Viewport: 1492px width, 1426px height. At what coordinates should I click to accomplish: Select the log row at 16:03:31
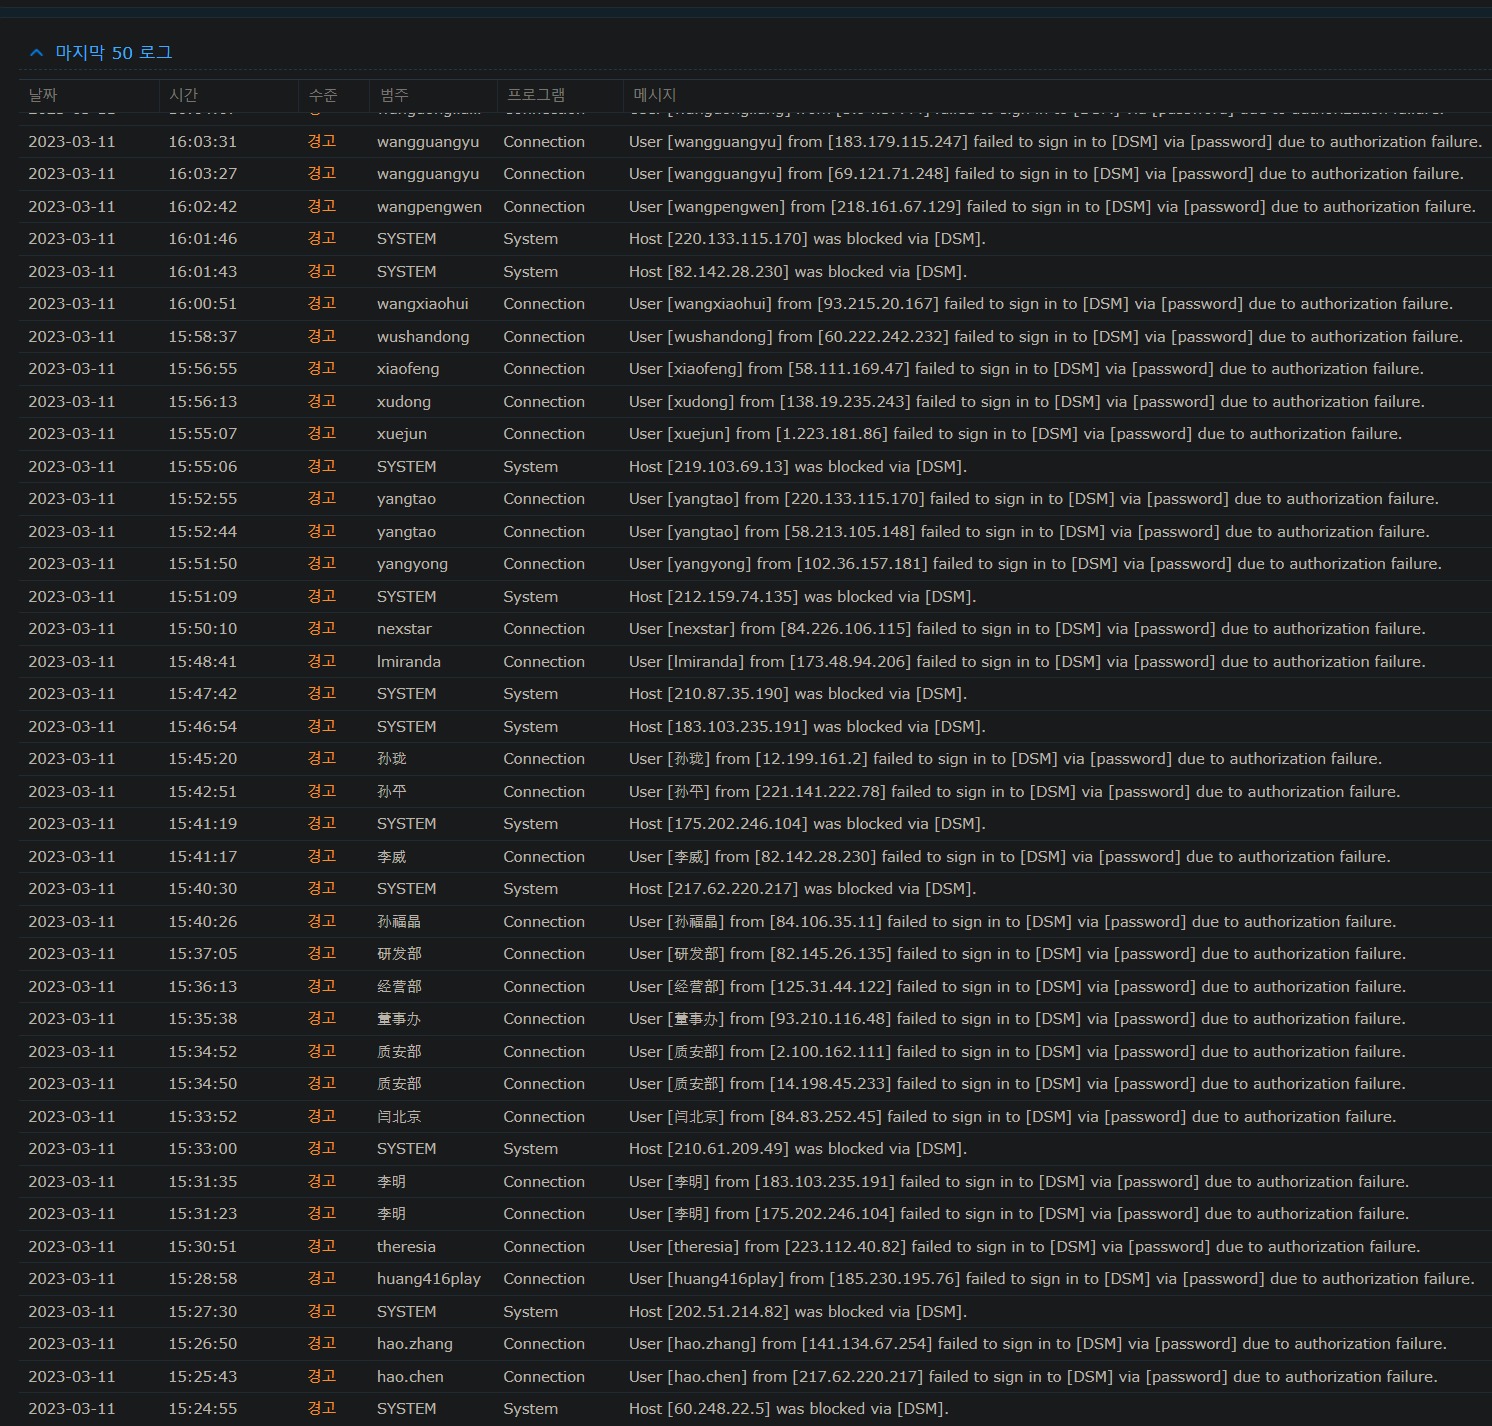(755, 142)
